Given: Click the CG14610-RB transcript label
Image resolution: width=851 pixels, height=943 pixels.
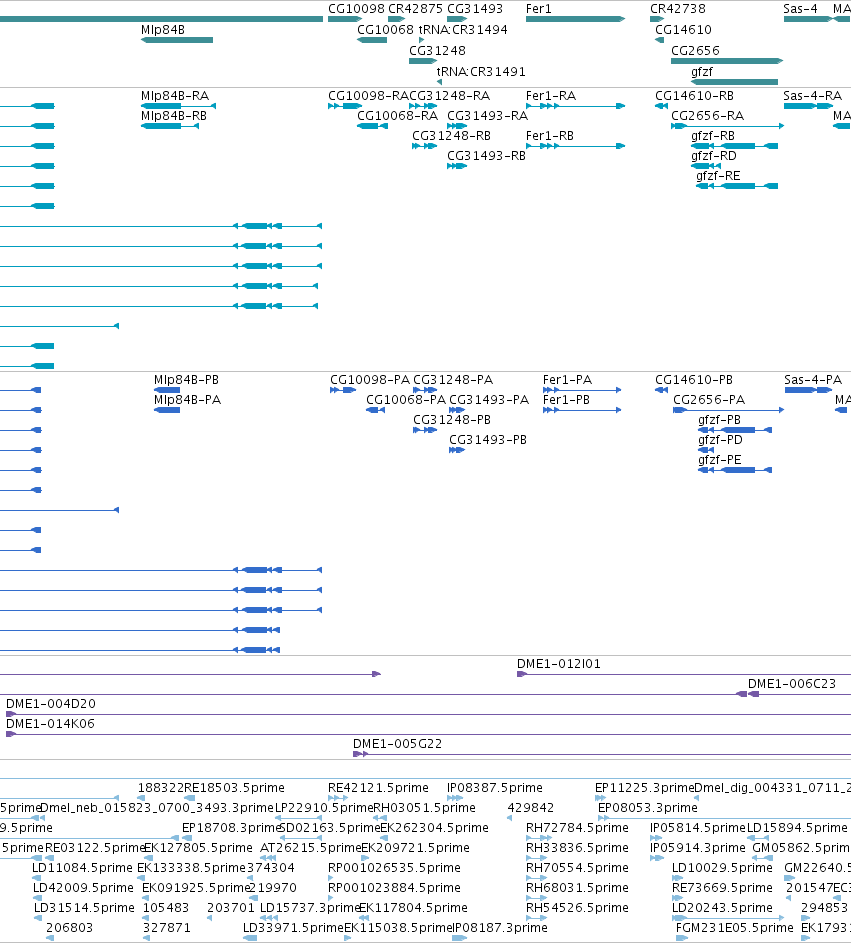Looking at the screenshot, I should pos(695,96).
